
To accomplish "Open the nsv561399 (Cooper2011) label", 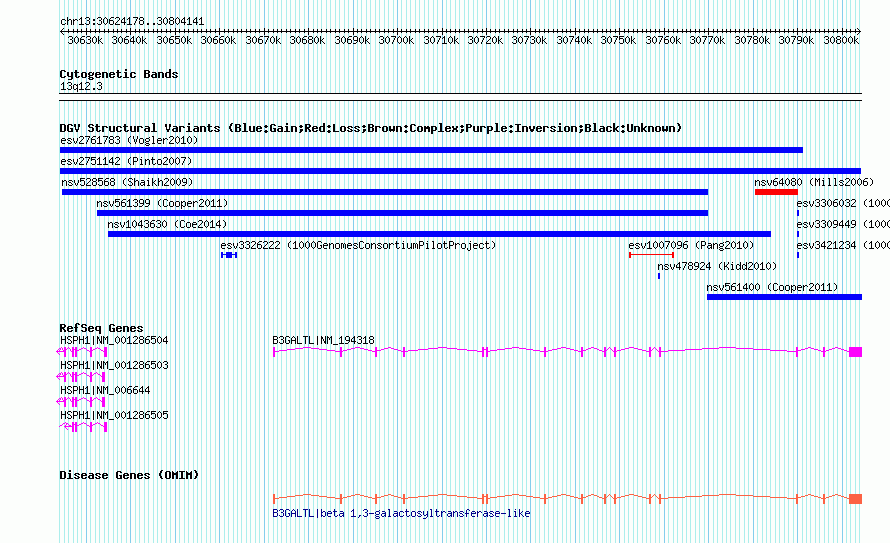I will 162,203.
